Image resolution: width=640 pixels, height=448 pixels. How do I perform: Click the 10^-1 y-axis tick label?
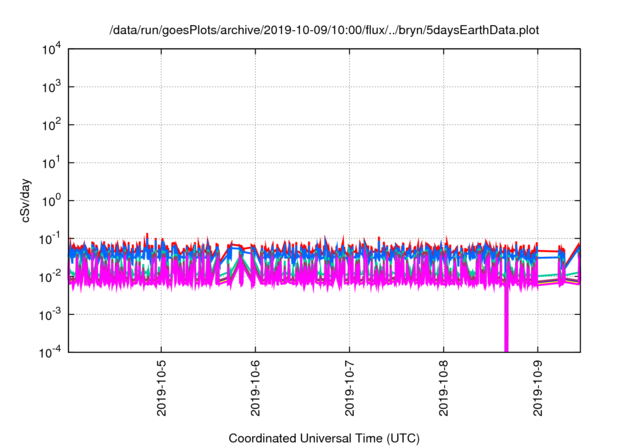50,239
